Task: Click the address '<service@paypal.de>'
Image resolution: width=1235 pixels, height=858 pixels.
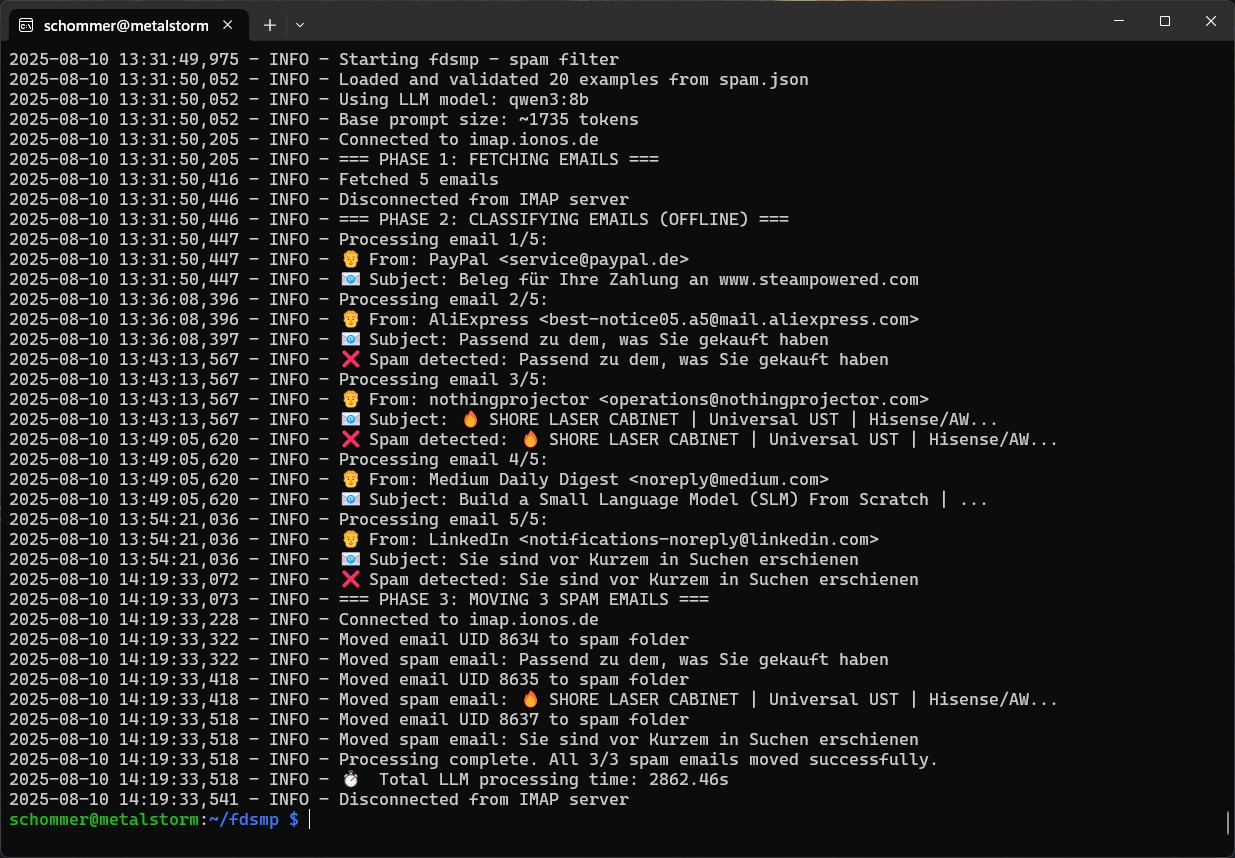Action: [x=594, y=259]
